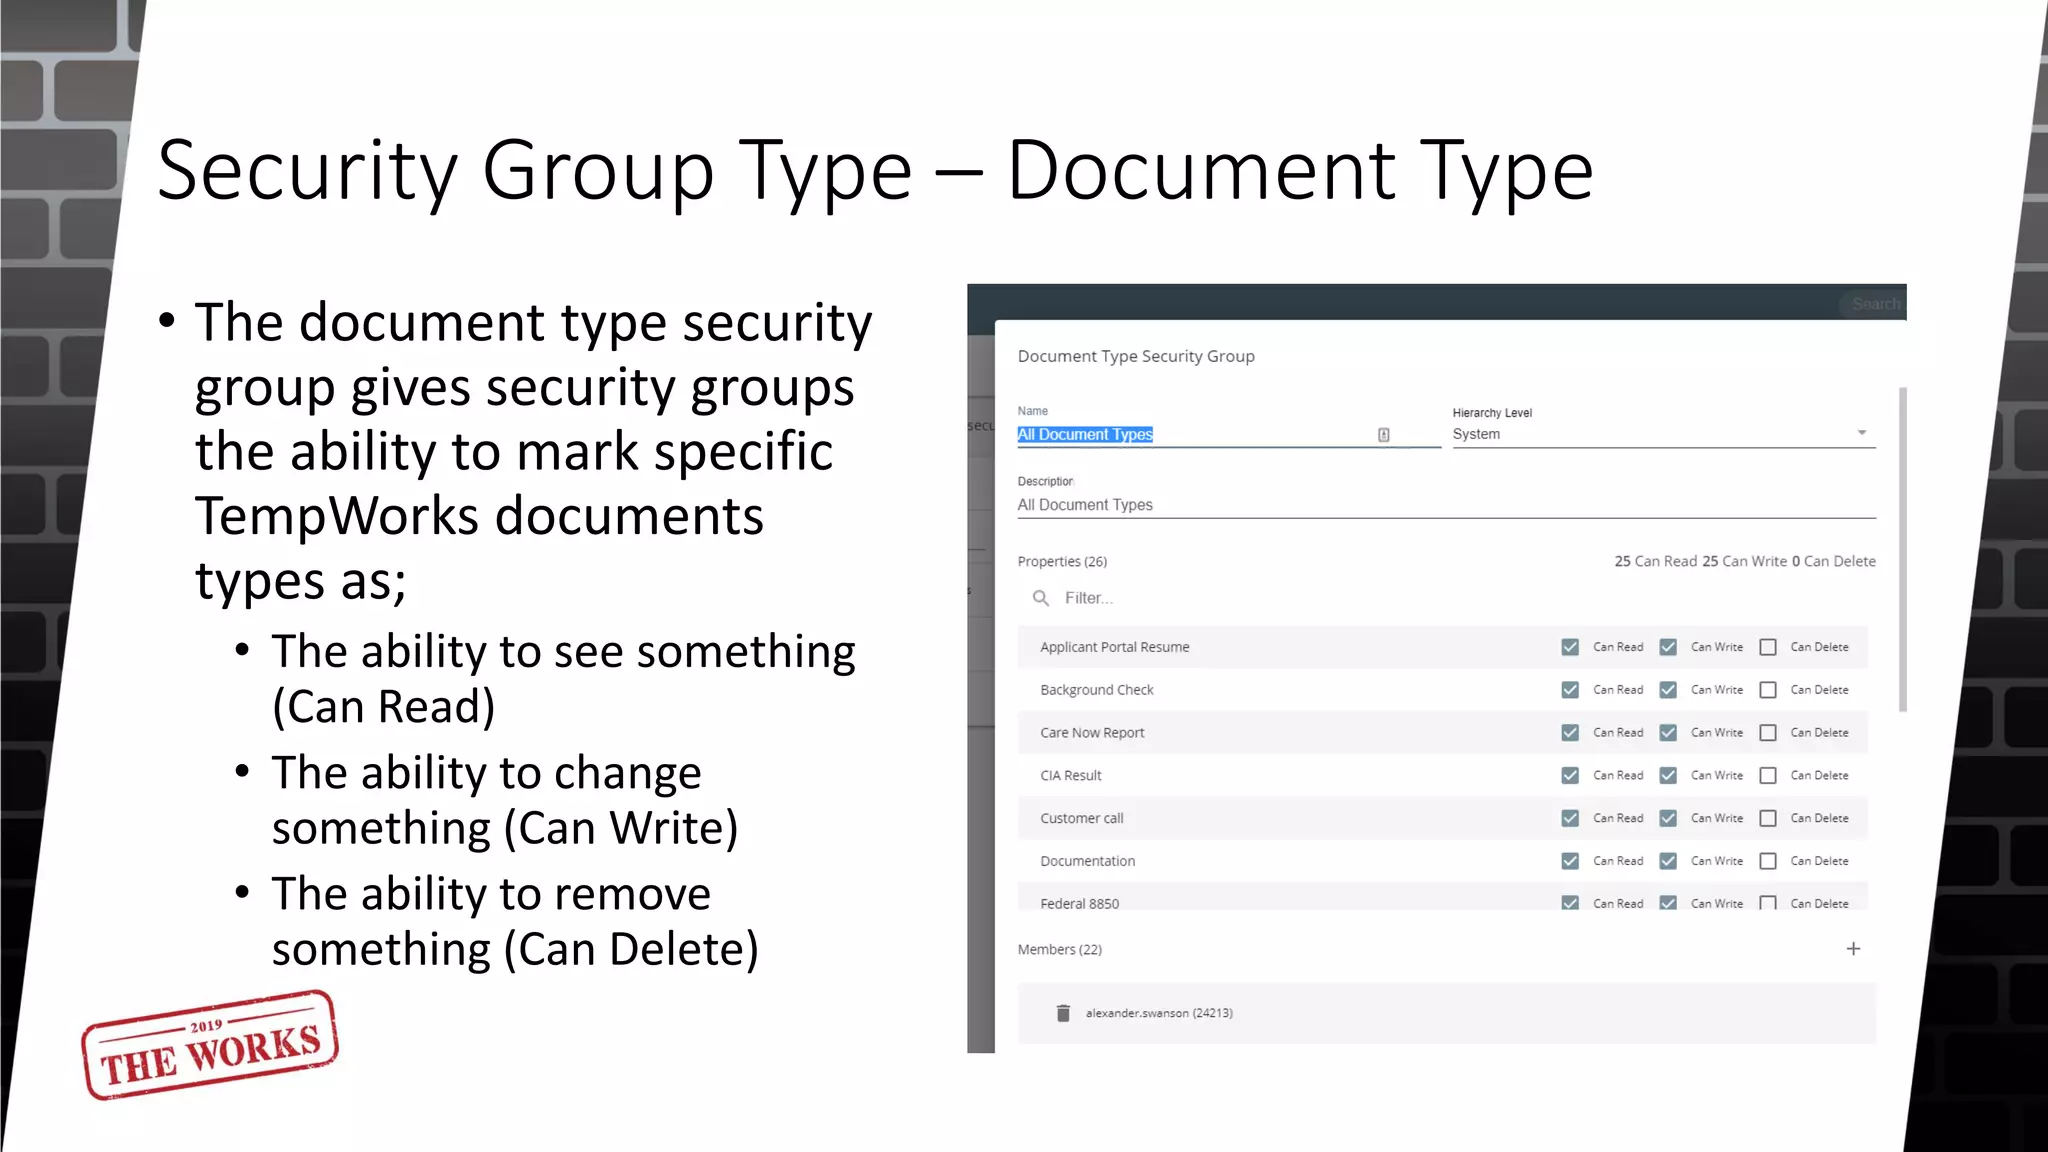Image resolution: width=2048 pixels, height=1152 pixels.
Task: Click the small icon inside the Name field
Action: [x=1384, y=435]
